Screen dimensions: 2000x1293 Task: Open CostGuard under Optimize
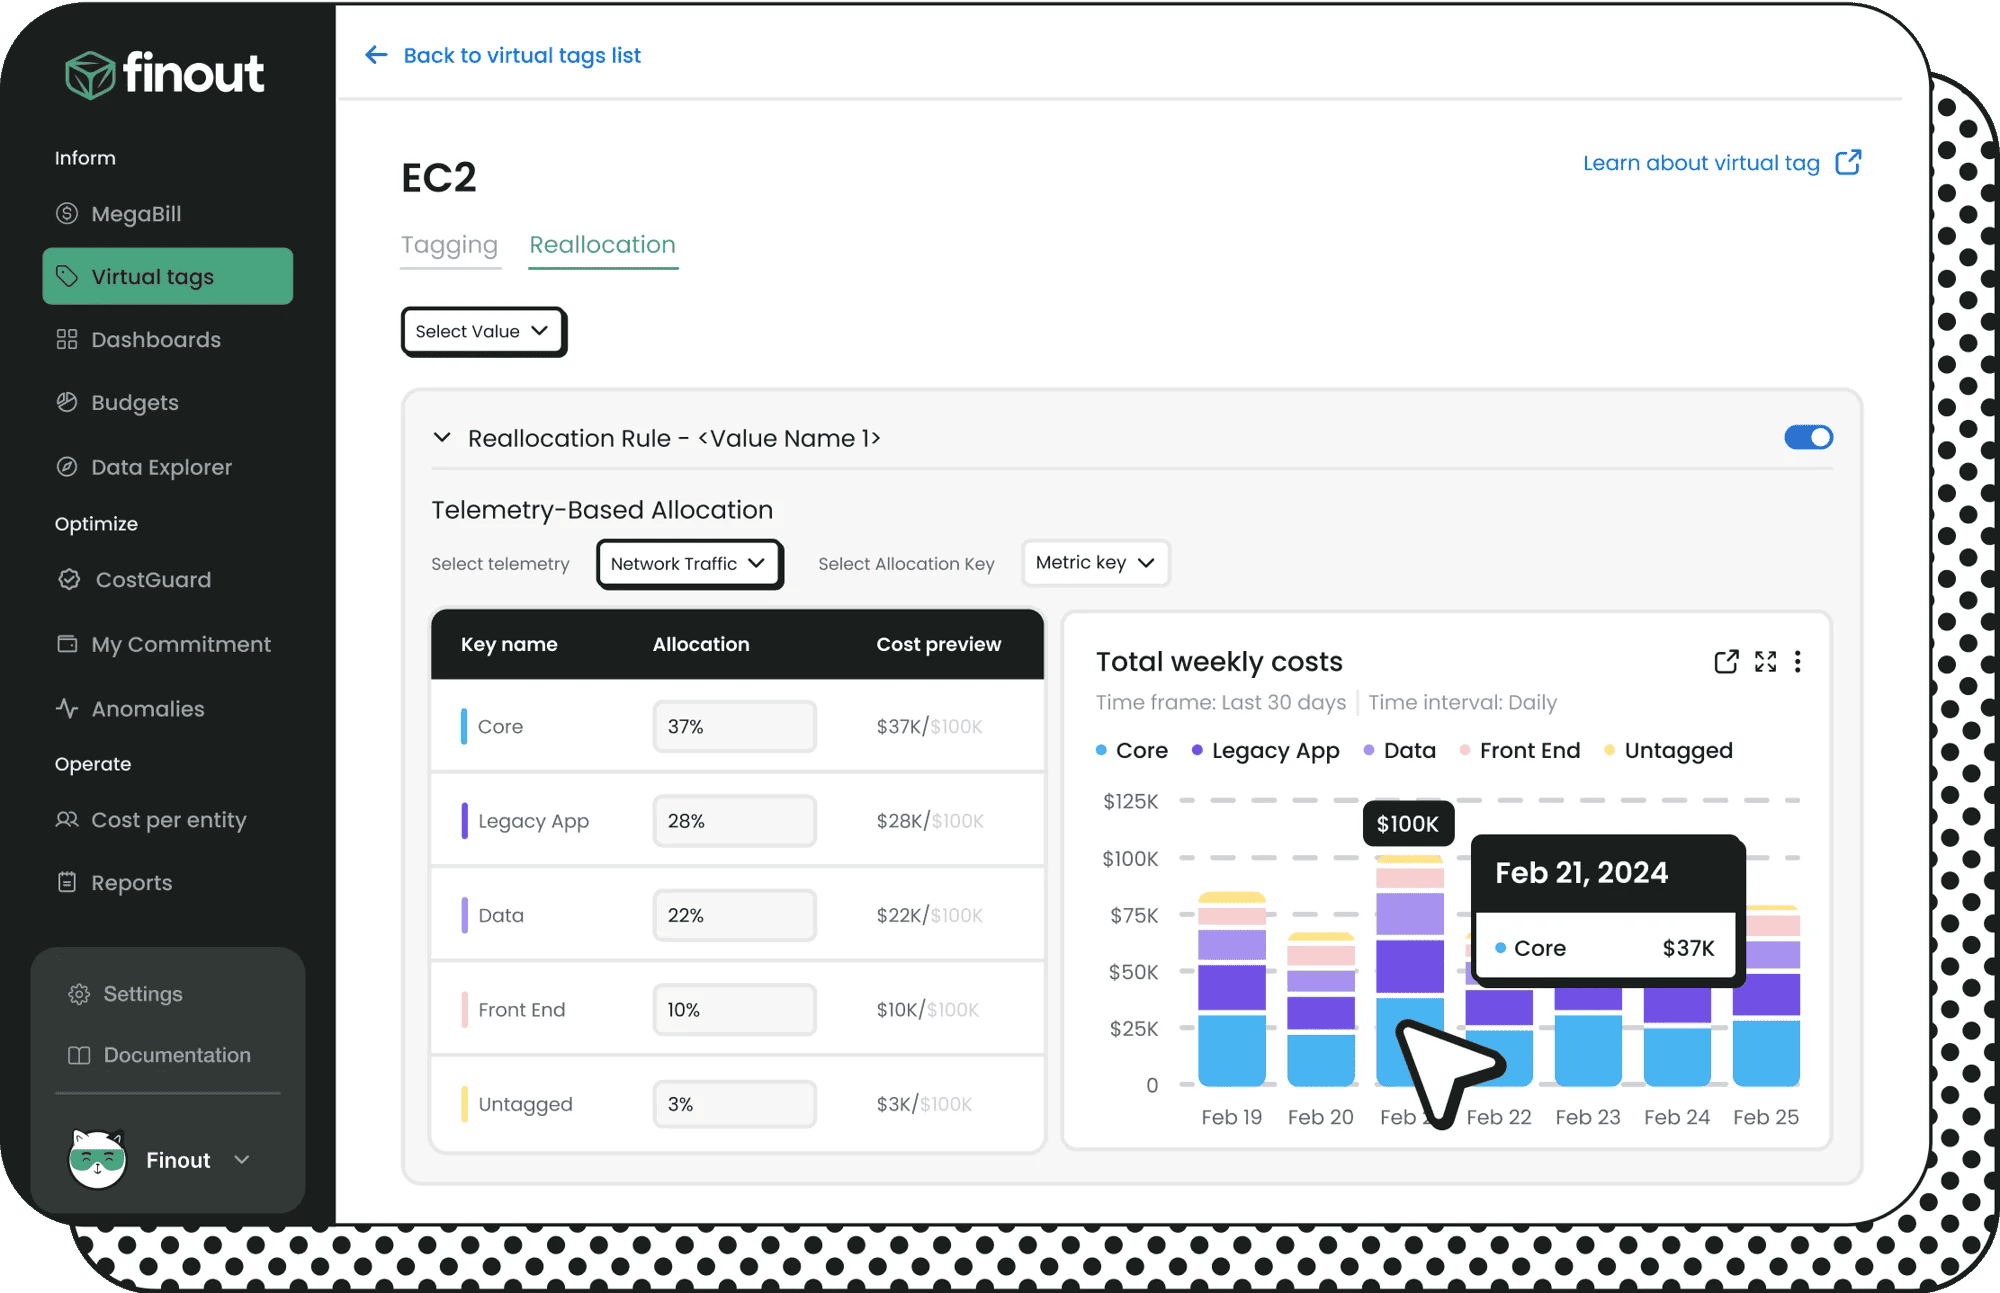(x=153, y=579)
